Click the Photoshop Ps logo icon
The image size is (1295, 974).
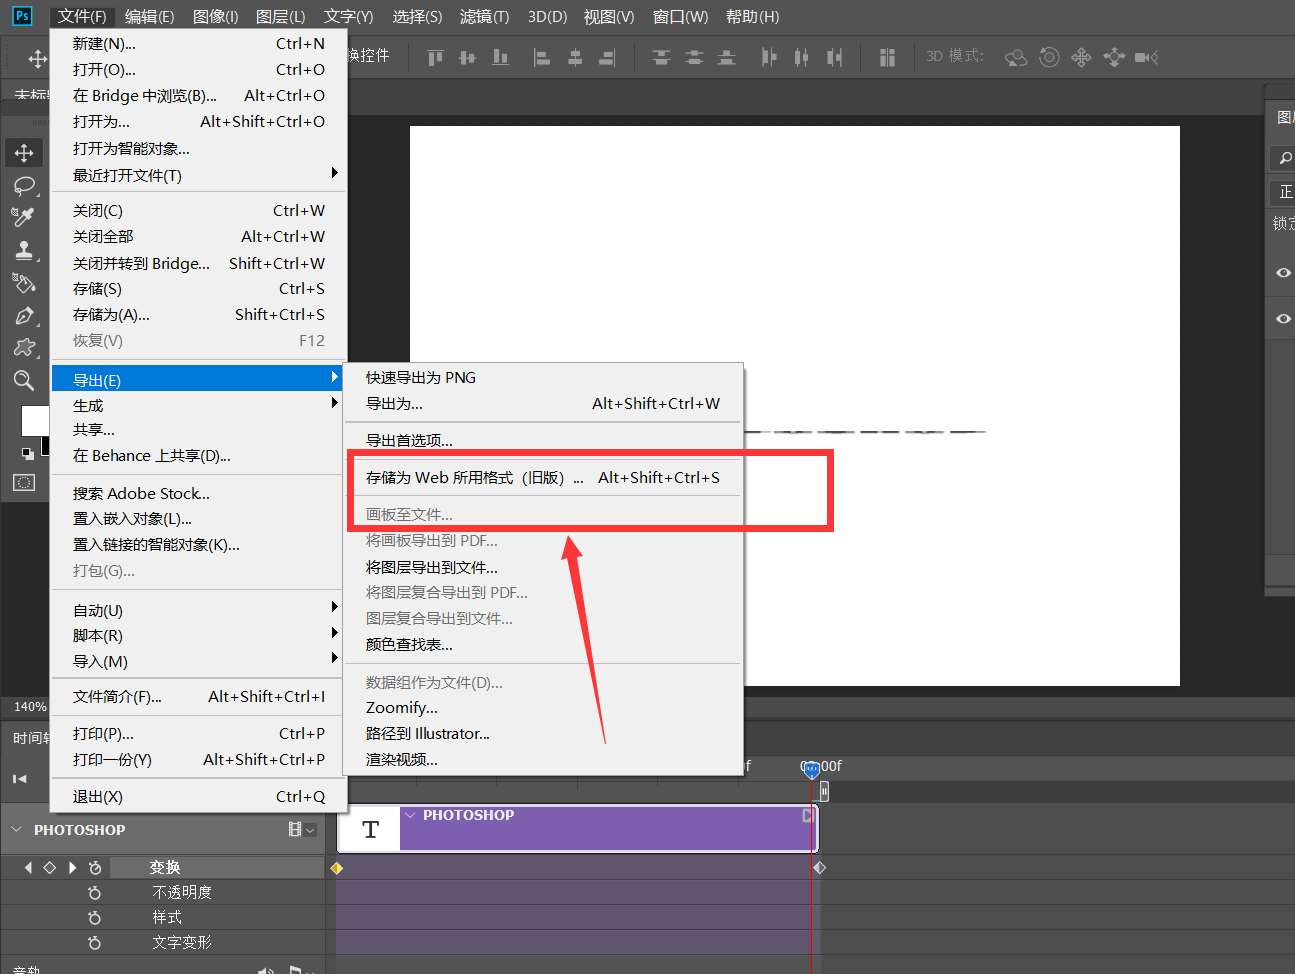22,16
